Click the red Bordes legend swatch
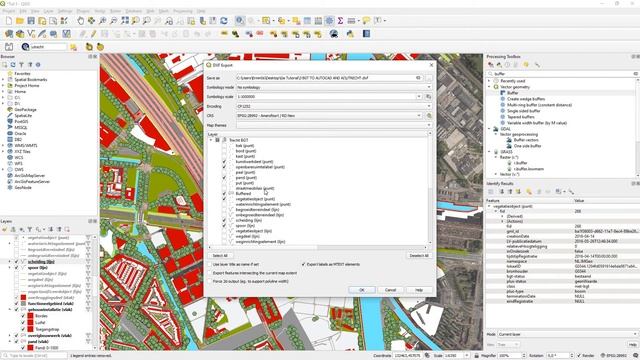 point(30,316)
